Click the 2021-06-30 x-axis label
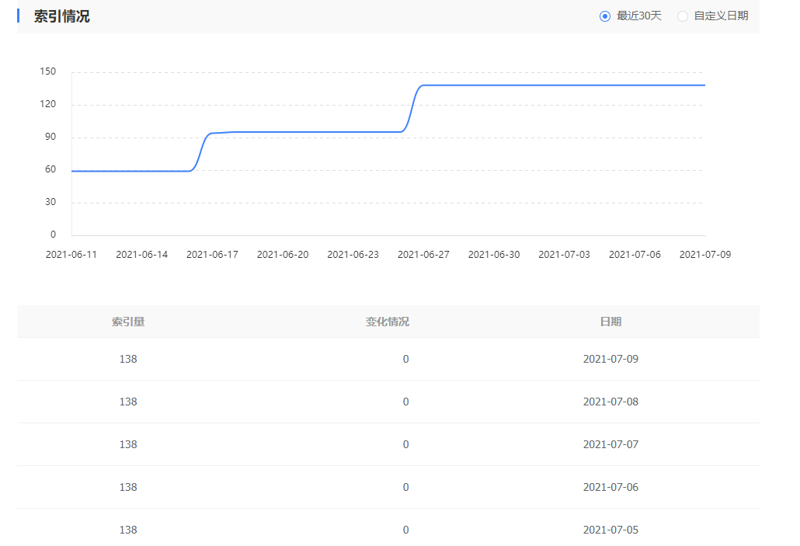This screenshot has width=800, height=546. tap(494, 255)
